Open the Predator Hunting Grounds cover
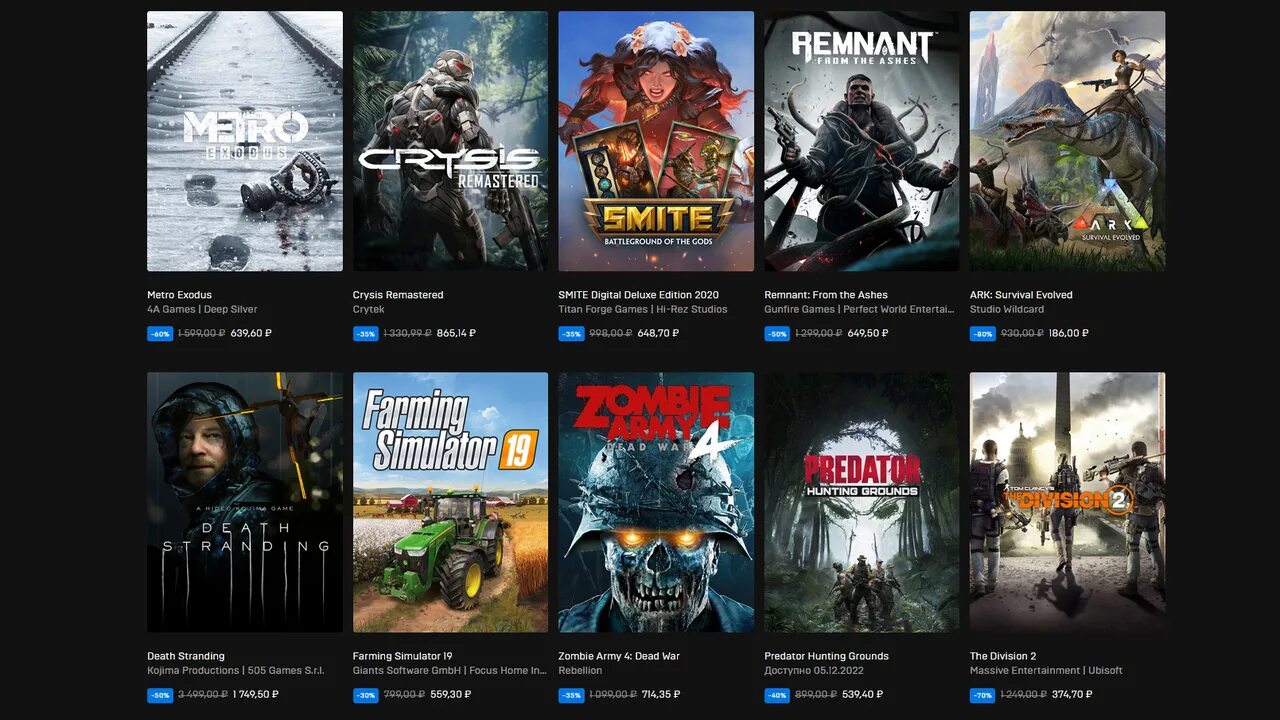 pyautogui.click(x=862, y=502)
